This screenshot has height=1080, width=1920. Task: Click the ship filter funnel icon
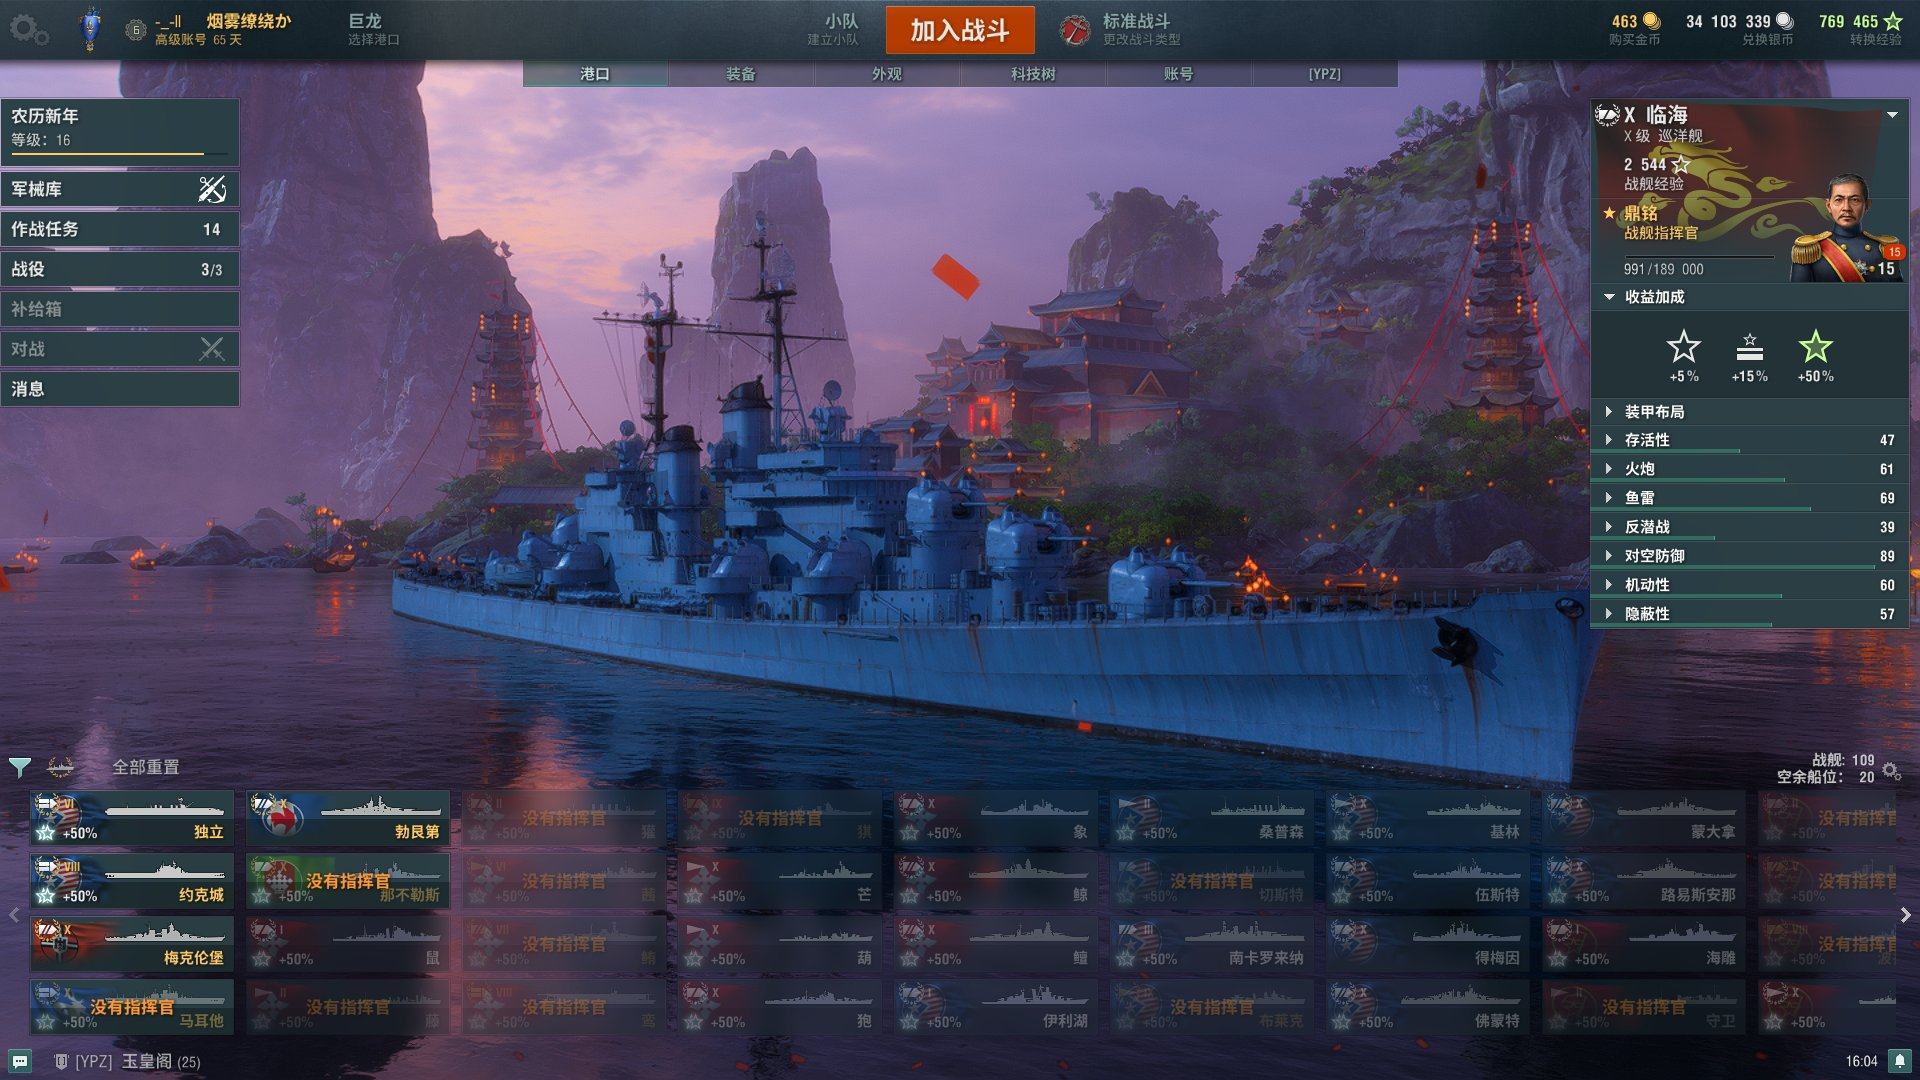click(19, 767)
